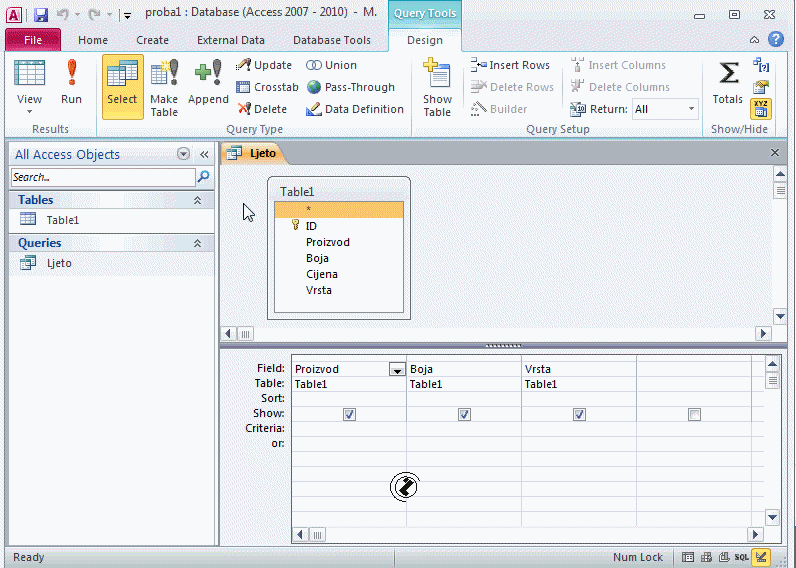This screenshot has height=568, width=796.
Task: Click the Pass-Through query icon
Action: point(351,87)
